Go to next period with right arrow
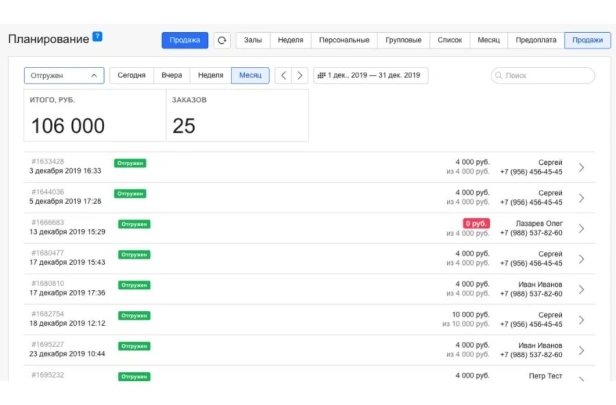 tap(299, 76)
